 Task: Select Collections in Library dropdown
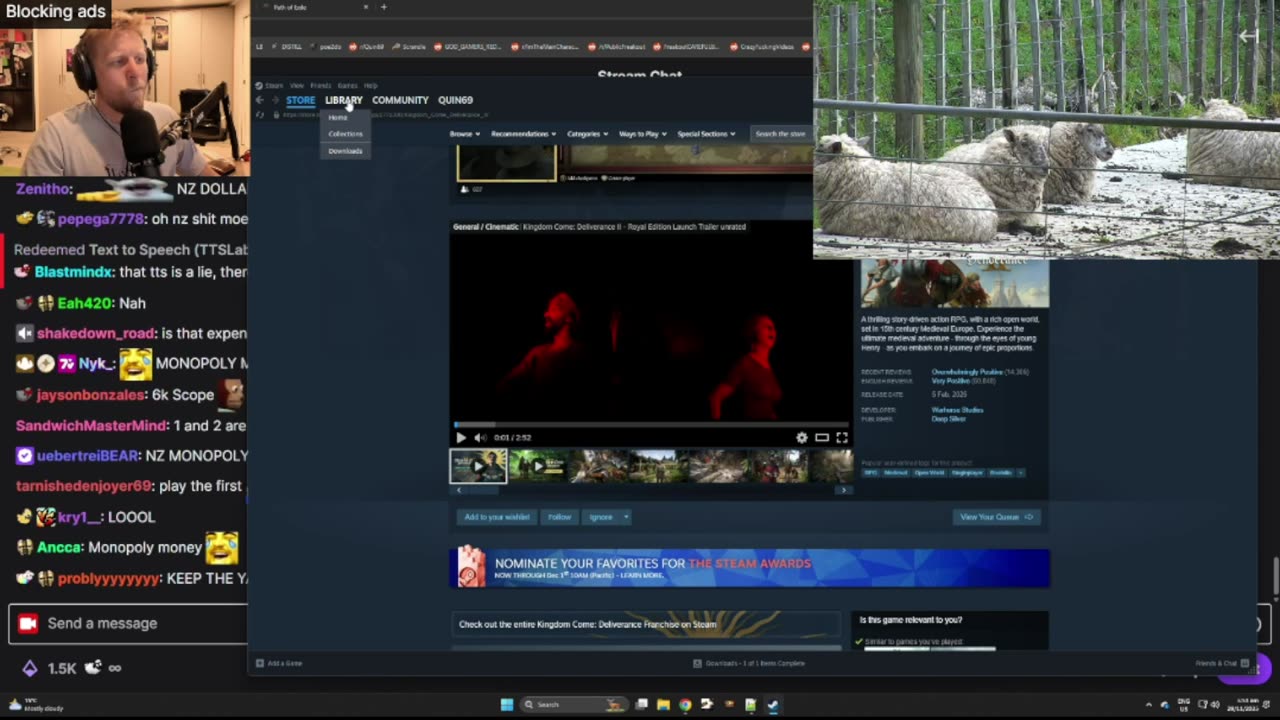pos(345,134)
